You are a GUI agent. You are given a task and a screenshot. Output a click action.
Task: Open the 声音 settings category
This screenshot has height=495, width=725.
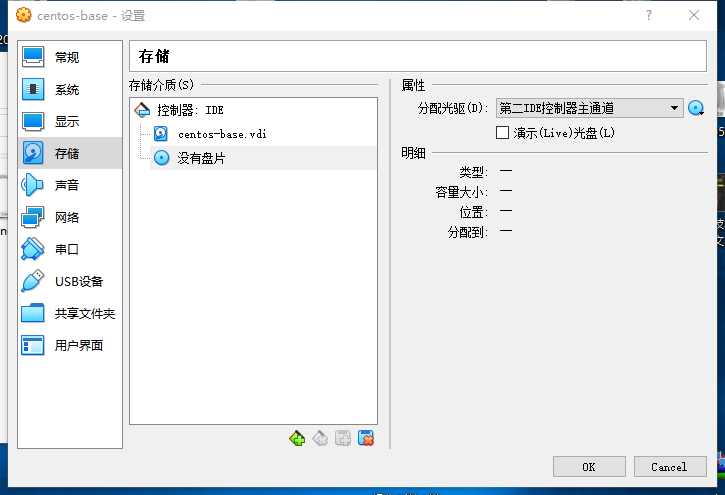70,185
